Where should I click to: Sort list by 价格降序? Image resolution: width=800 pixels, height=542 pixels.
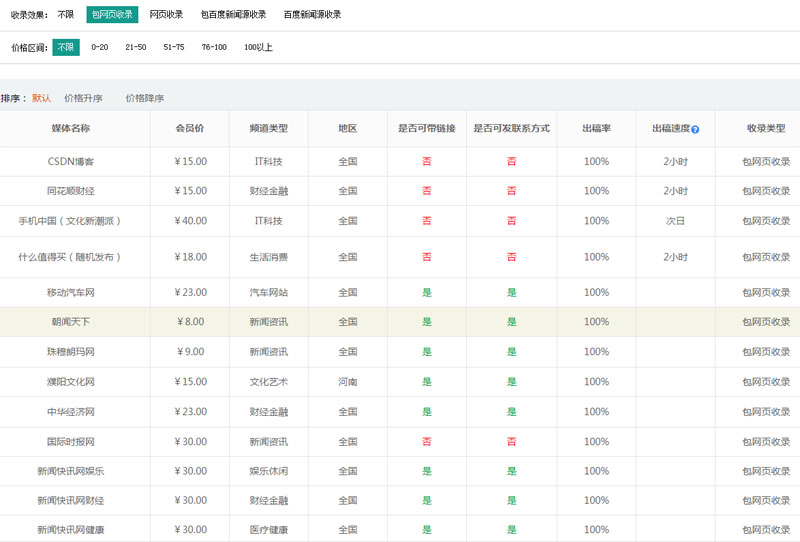tap(145, 98)
